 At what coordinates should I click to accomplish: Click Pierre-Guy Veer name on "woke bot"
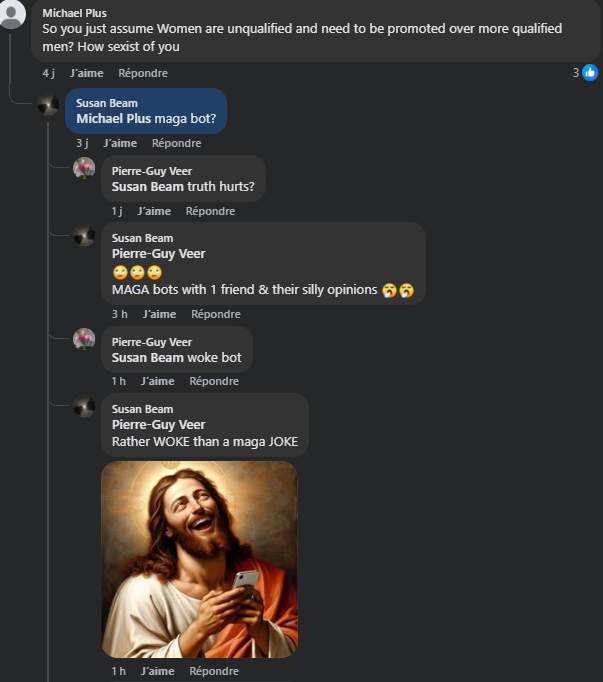151,342
